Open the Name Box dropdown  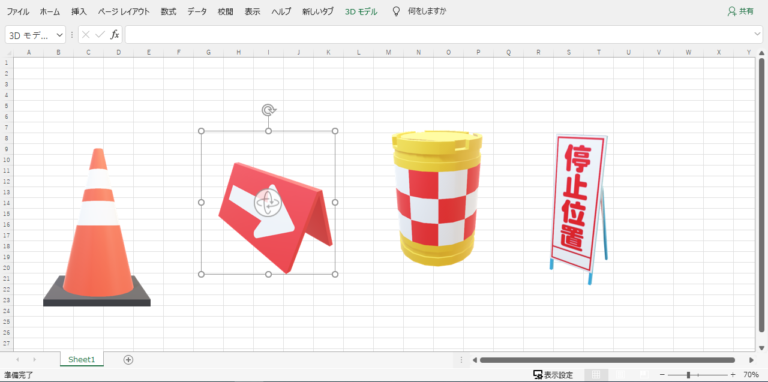coord(60,35)
